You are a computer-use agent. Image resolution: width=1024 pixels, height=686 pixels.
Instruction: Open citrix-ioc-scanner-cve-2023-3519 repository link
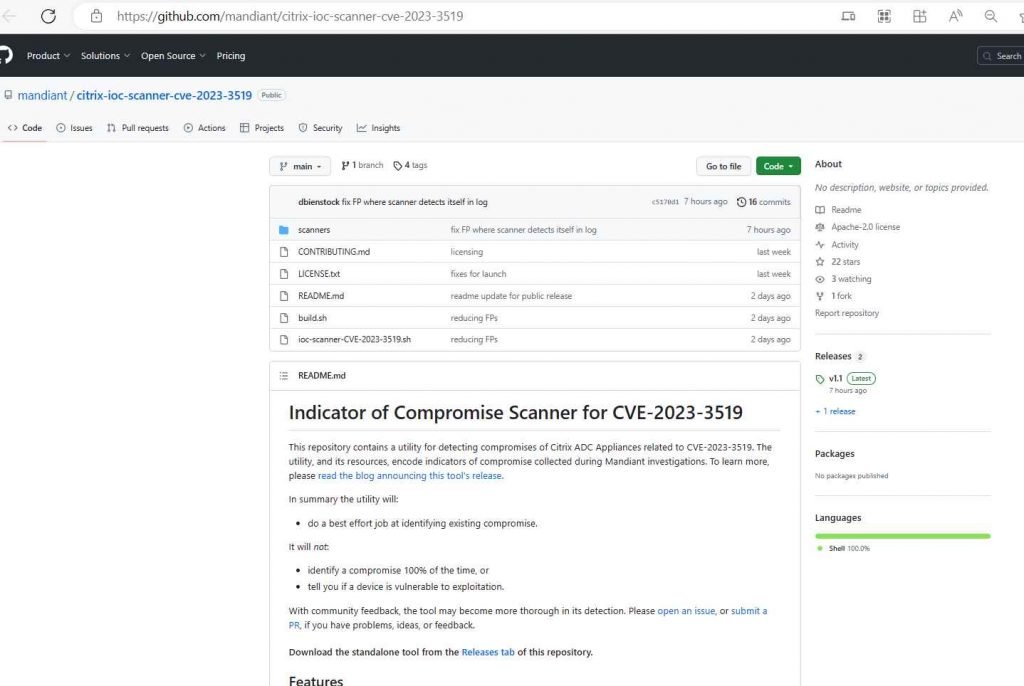point(164,95)
